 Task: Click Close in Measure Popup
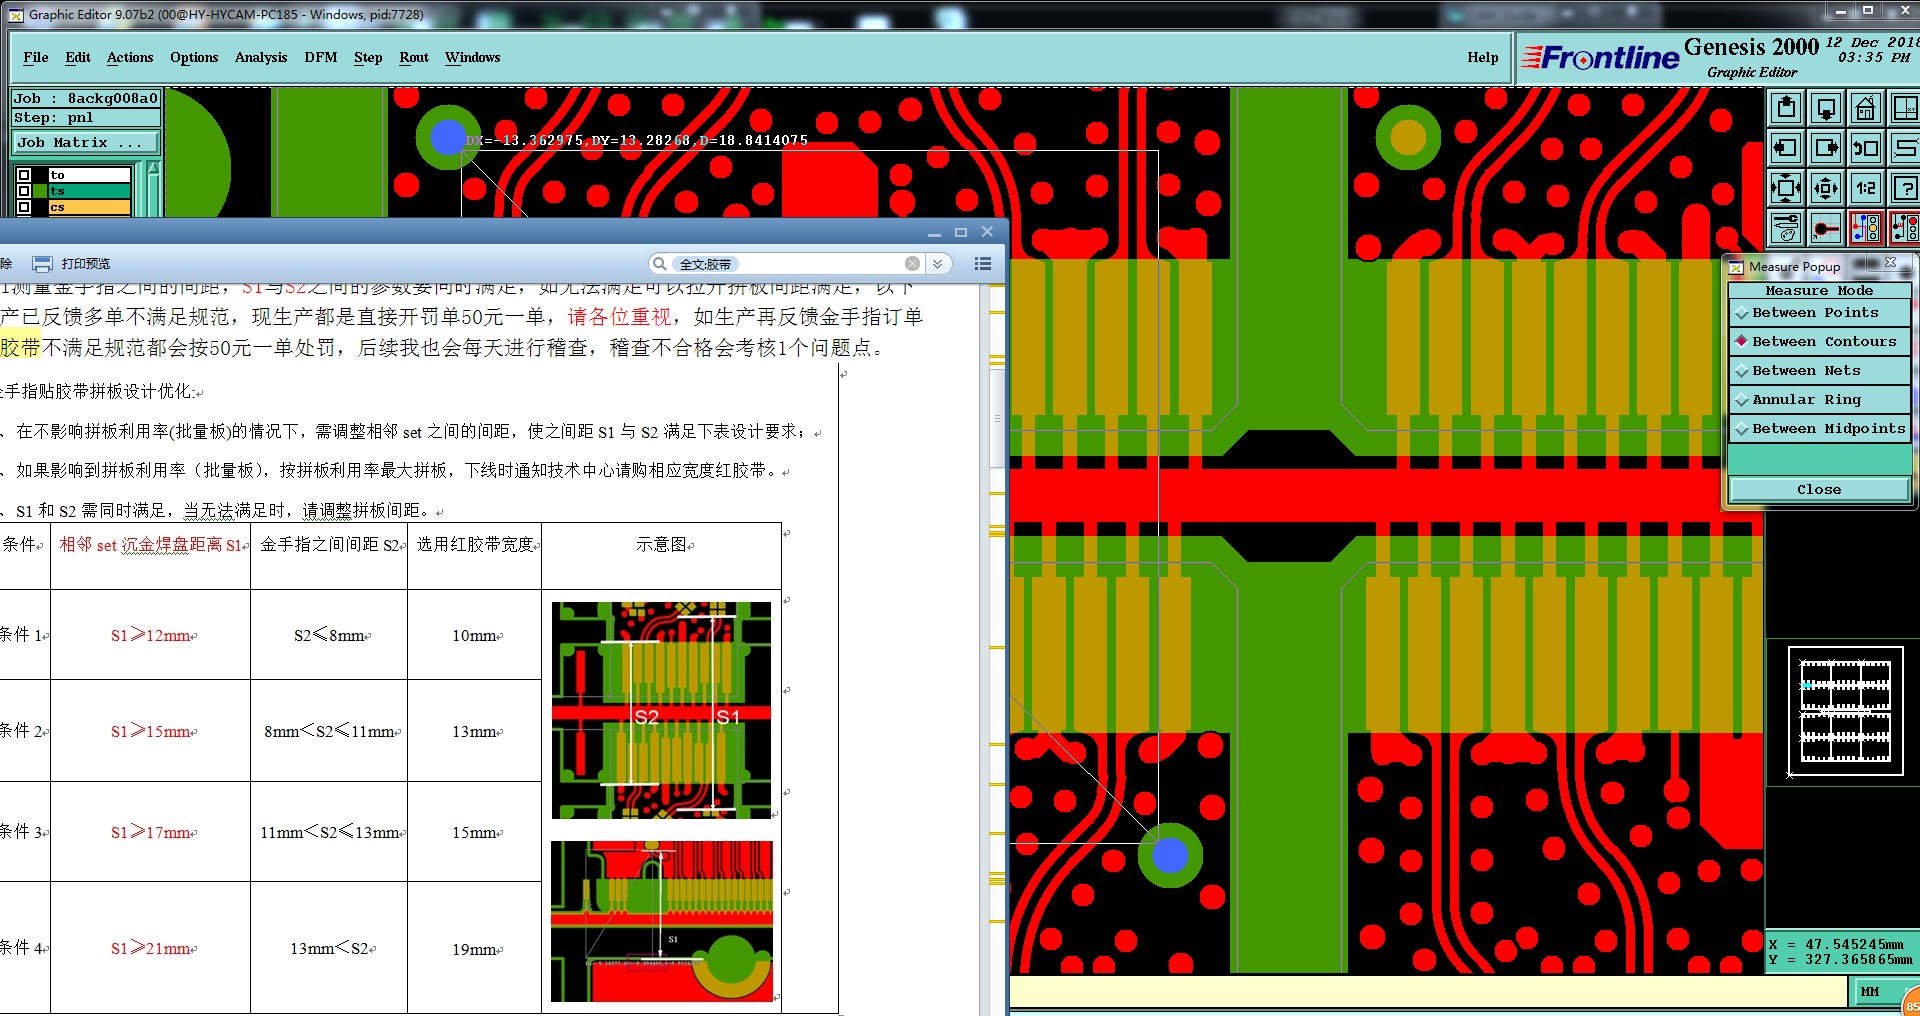[x=1819, y=490]
